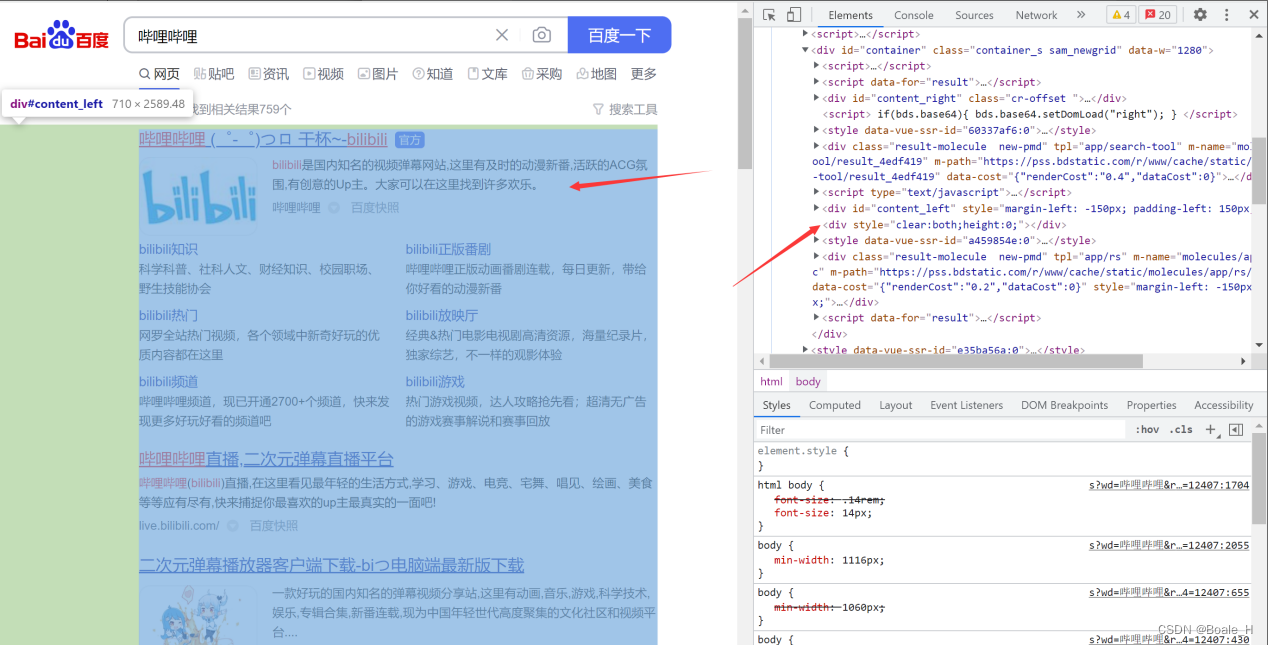Image resolution: width=1268 pixels, height=645 pixels.
Task: Collapse the div id="container" node
Action: [806, 50]
